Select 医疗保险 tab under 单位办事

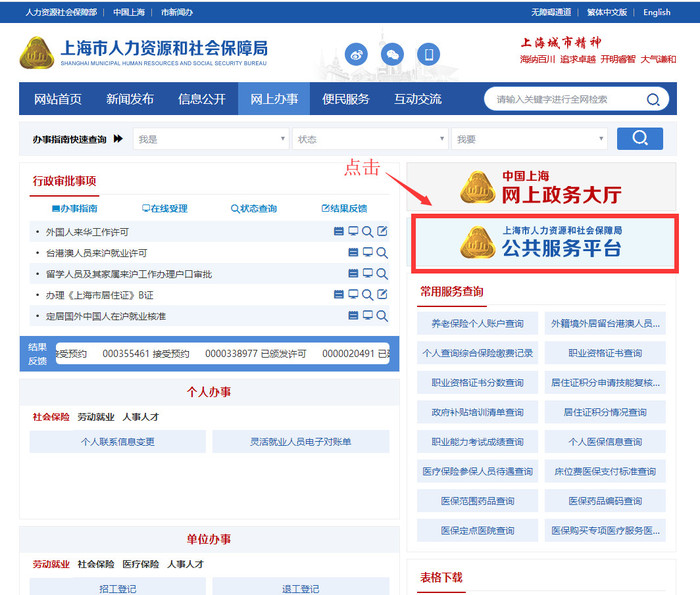(141, 564)
